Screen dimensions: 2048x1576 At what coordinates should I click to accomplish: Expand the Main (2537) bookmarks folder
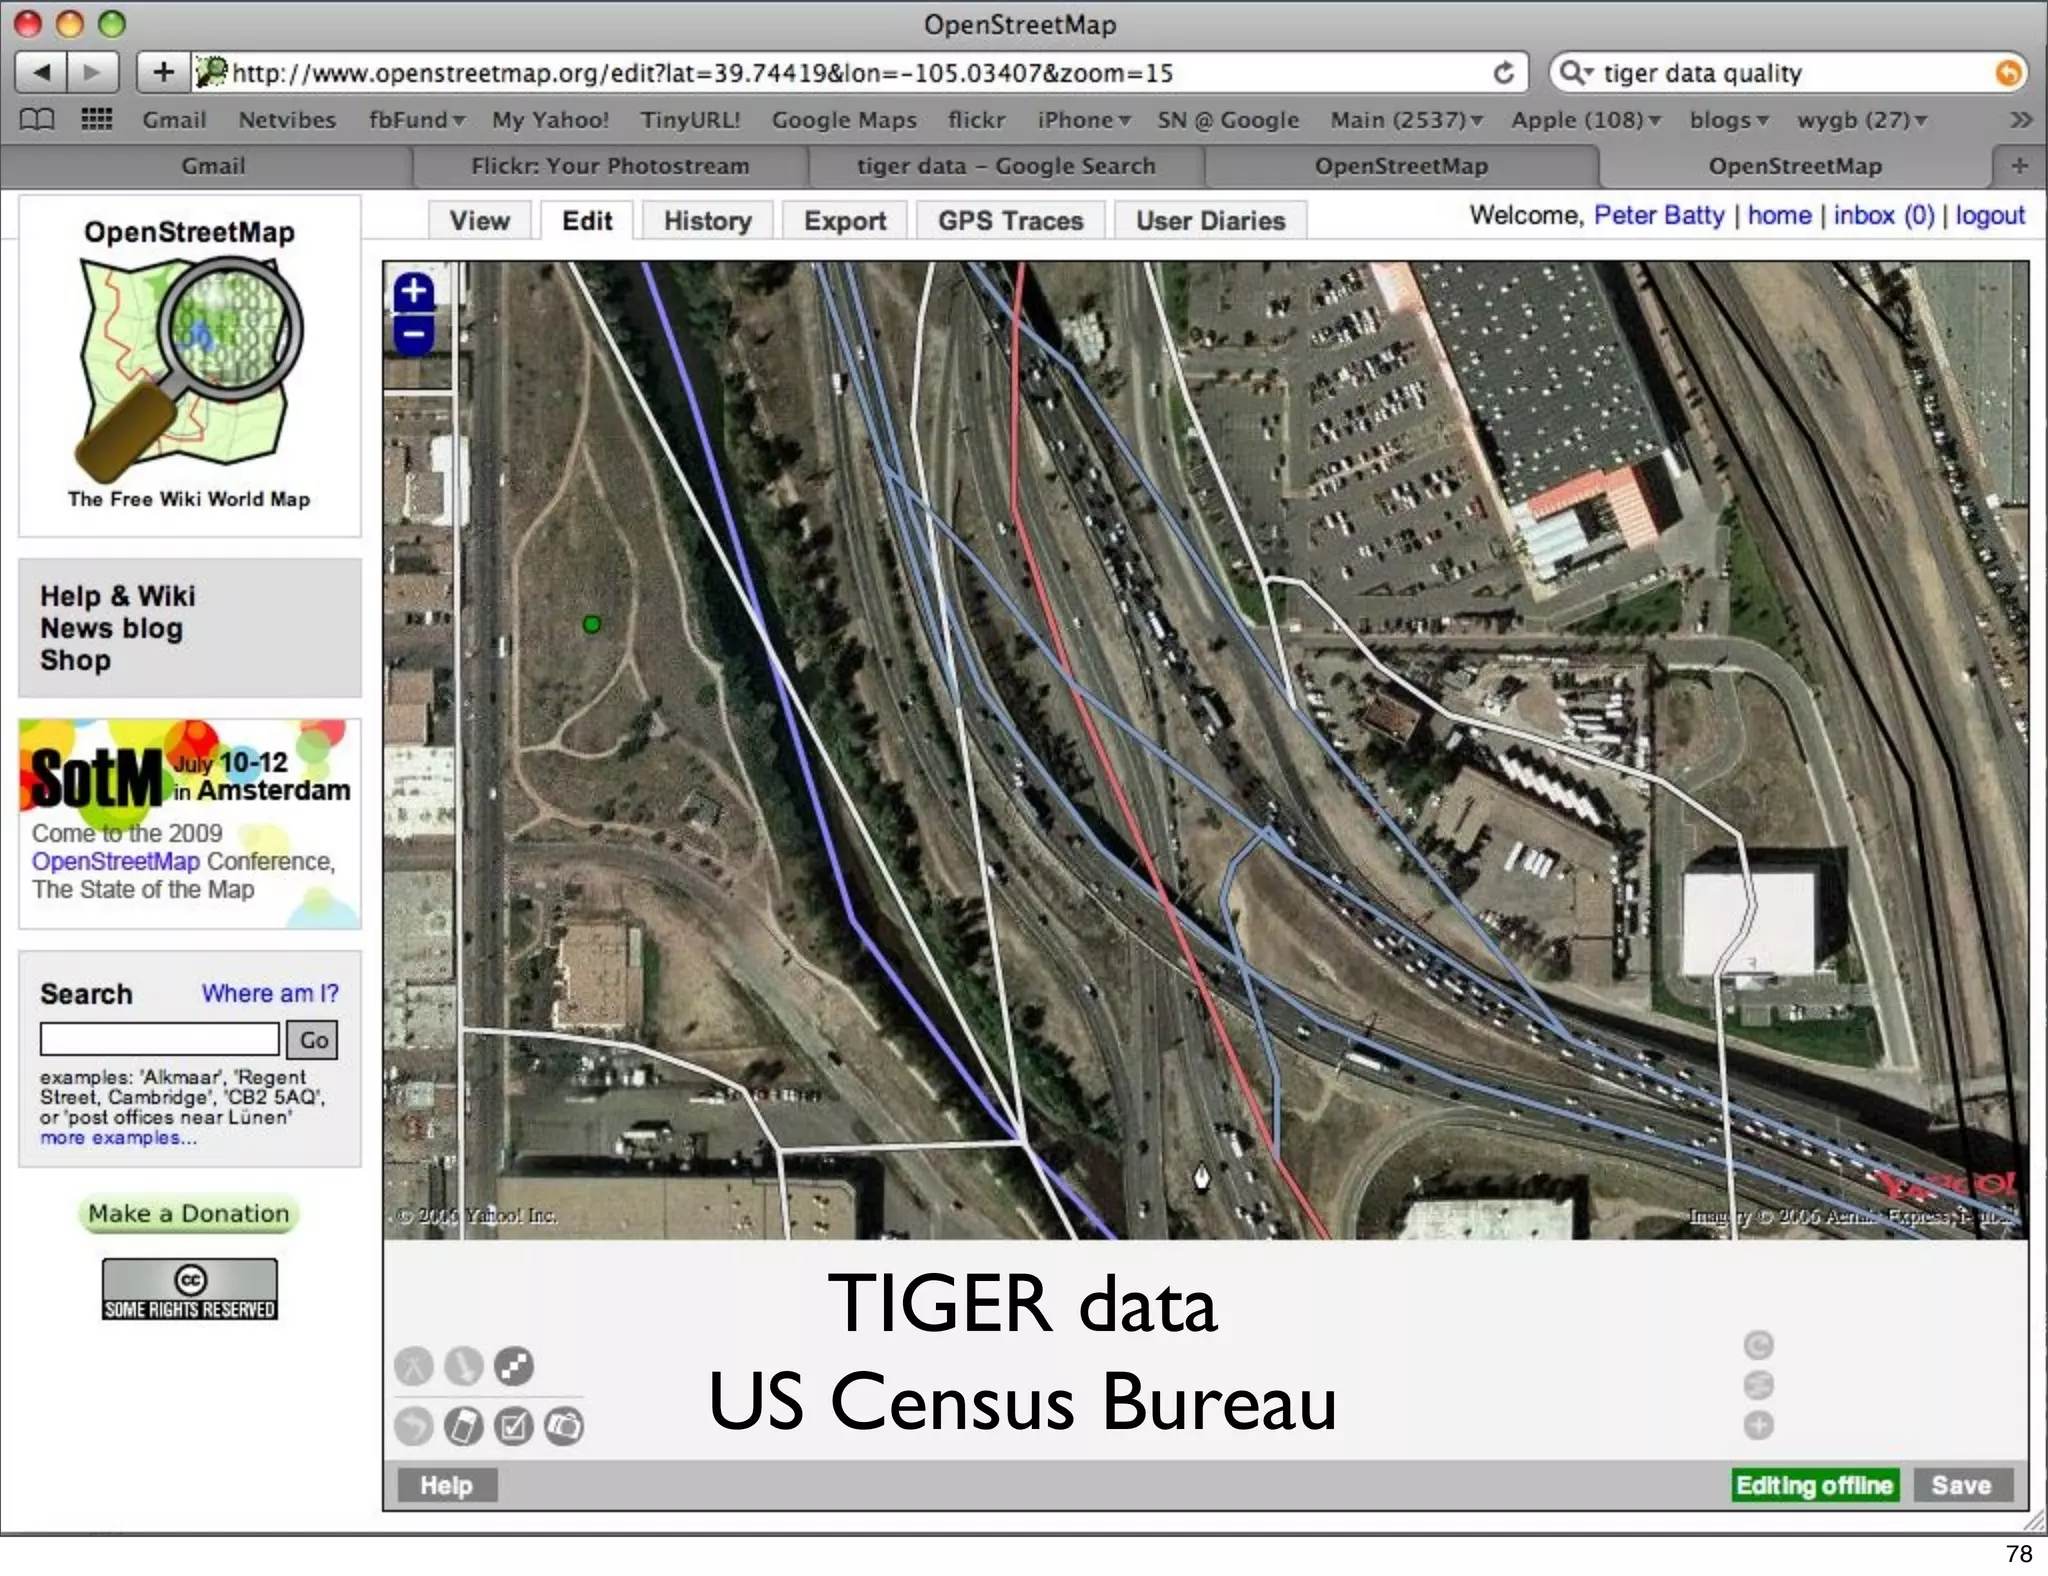1406,120
